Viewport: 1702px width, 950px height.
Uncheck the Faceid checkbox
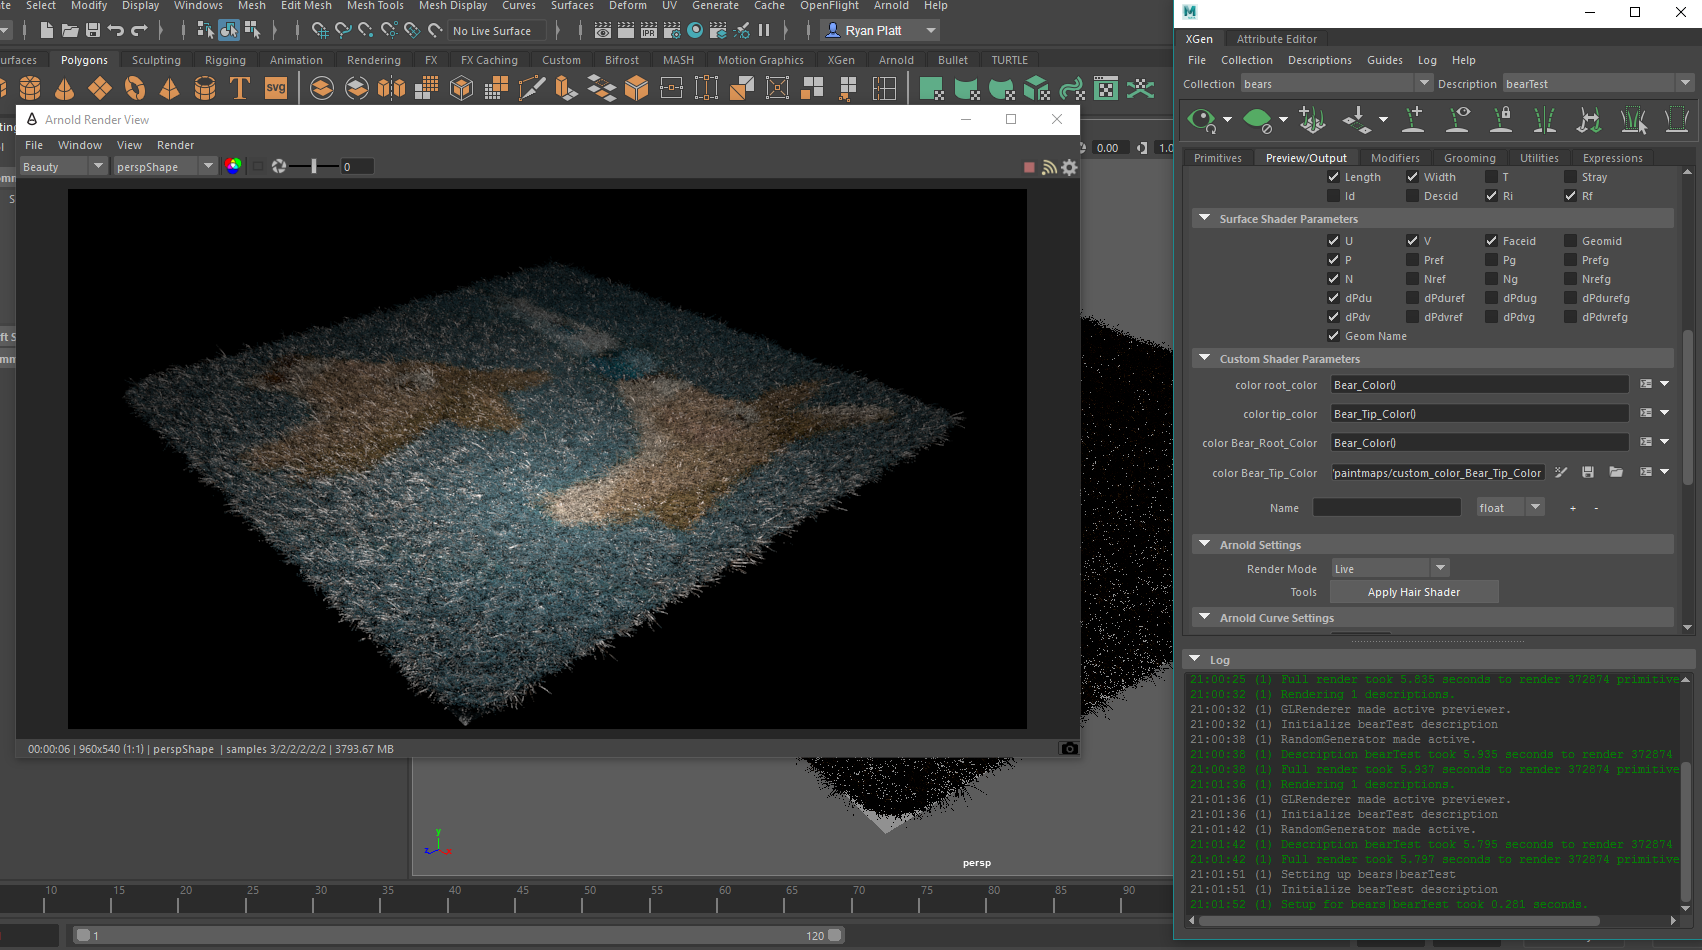click(x=1492, y=241)
